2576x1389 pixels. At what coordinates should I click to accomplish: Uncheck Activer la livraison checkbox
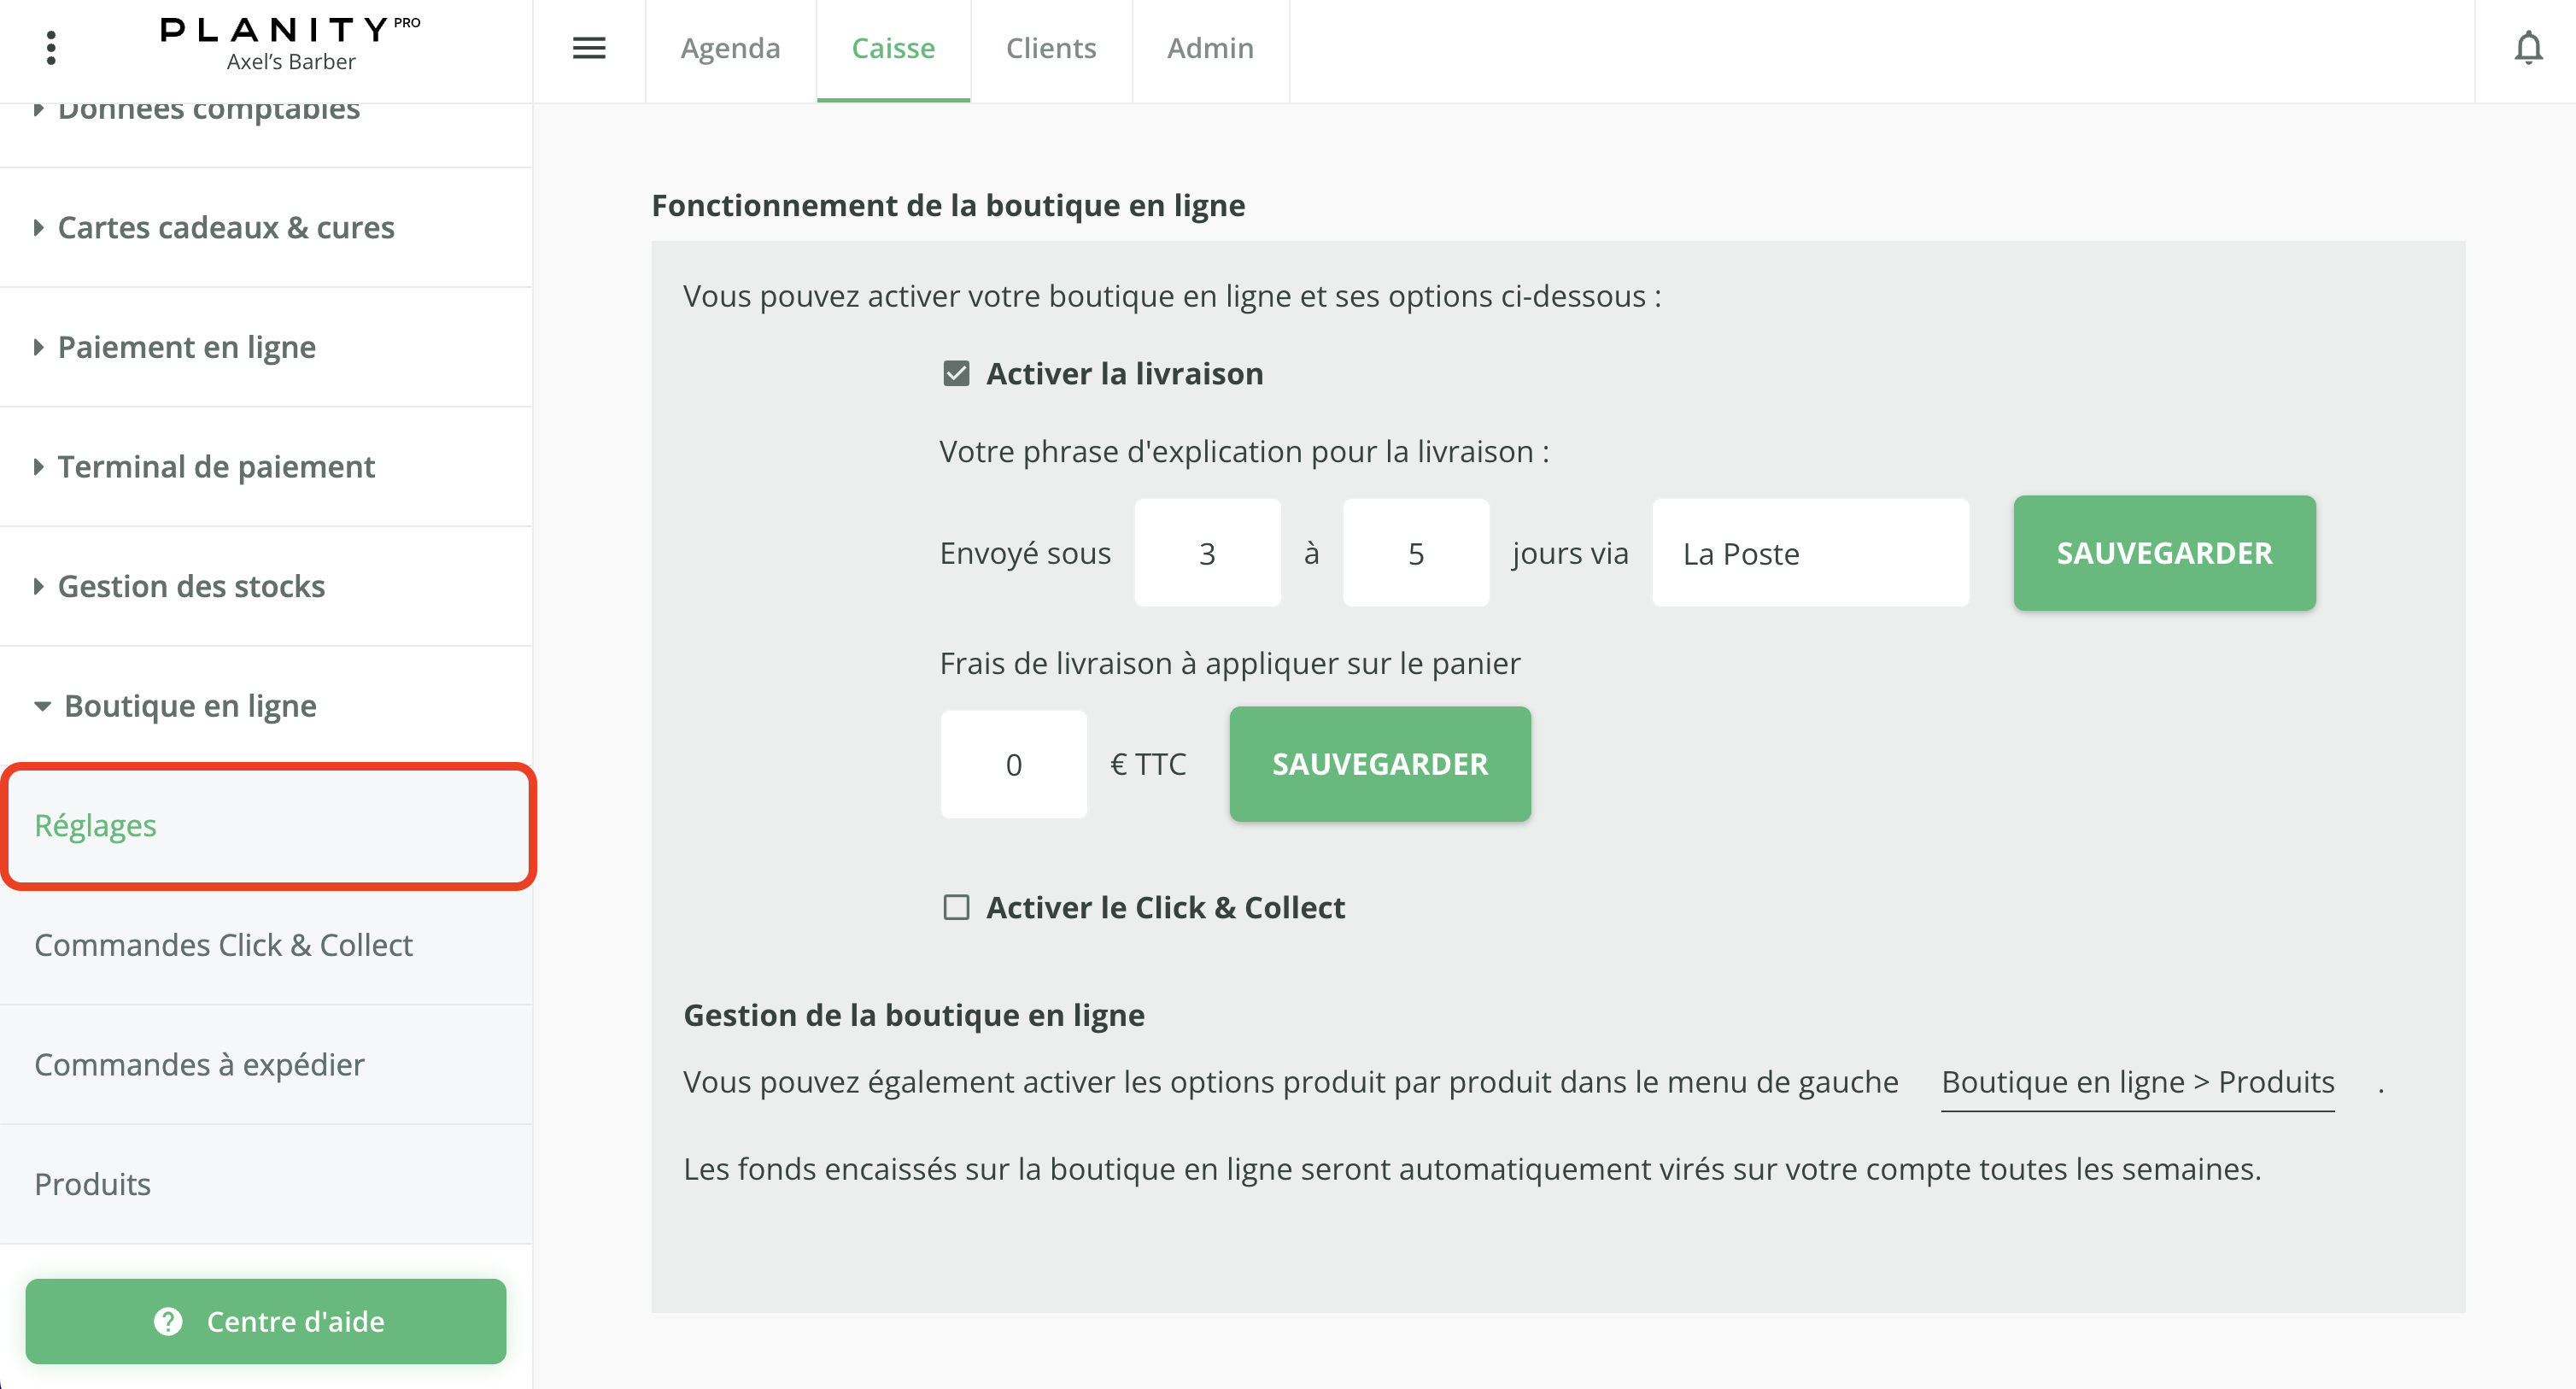coord(956,374)
